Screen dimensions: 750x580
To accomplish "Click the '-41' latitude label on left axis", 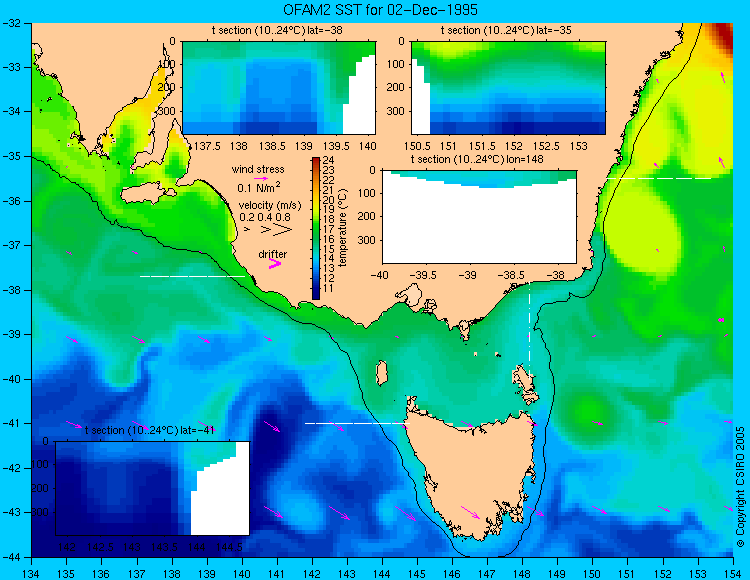I will pos(11,424).
